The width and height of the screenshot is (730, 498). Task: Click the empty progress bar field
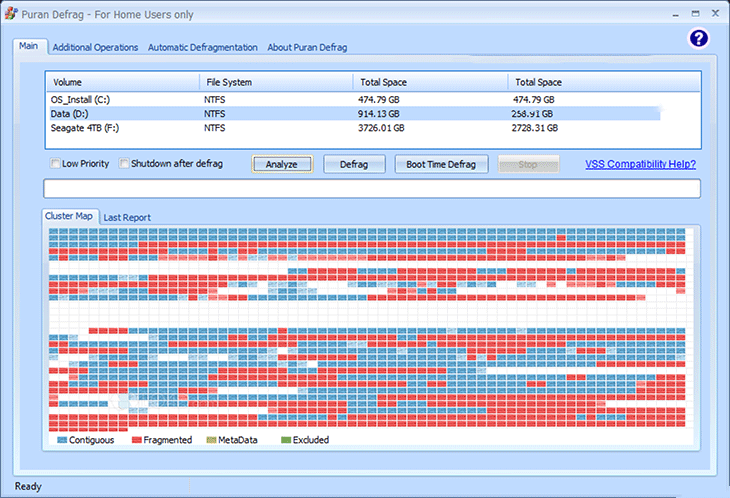click(372, 188)
